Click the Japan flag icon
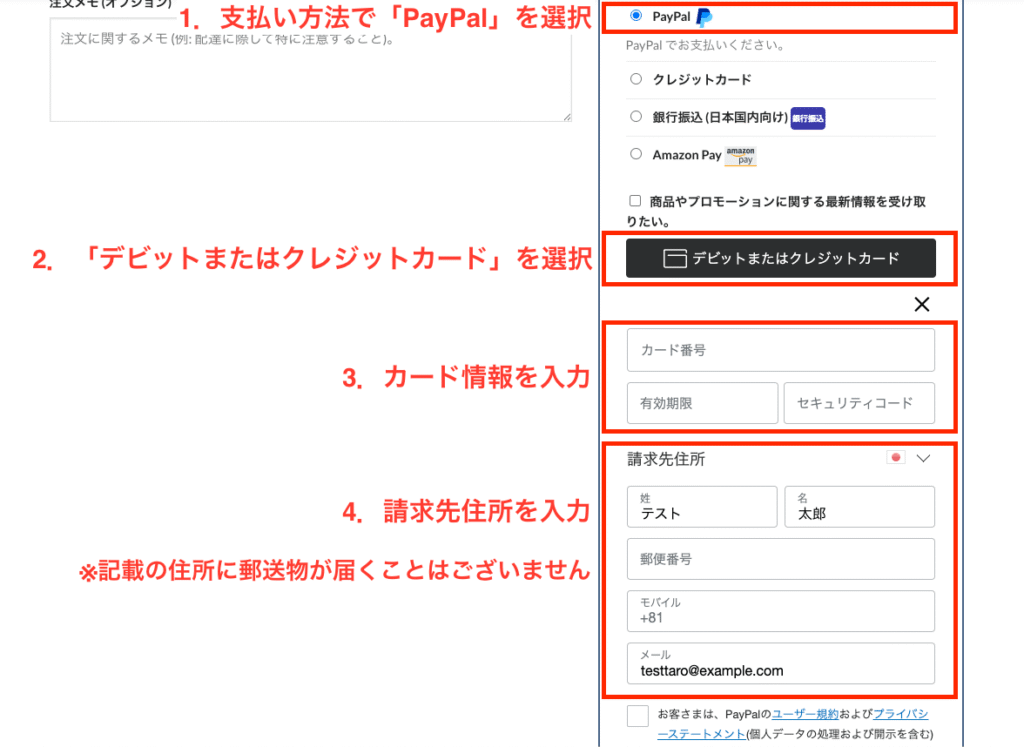 895,458
